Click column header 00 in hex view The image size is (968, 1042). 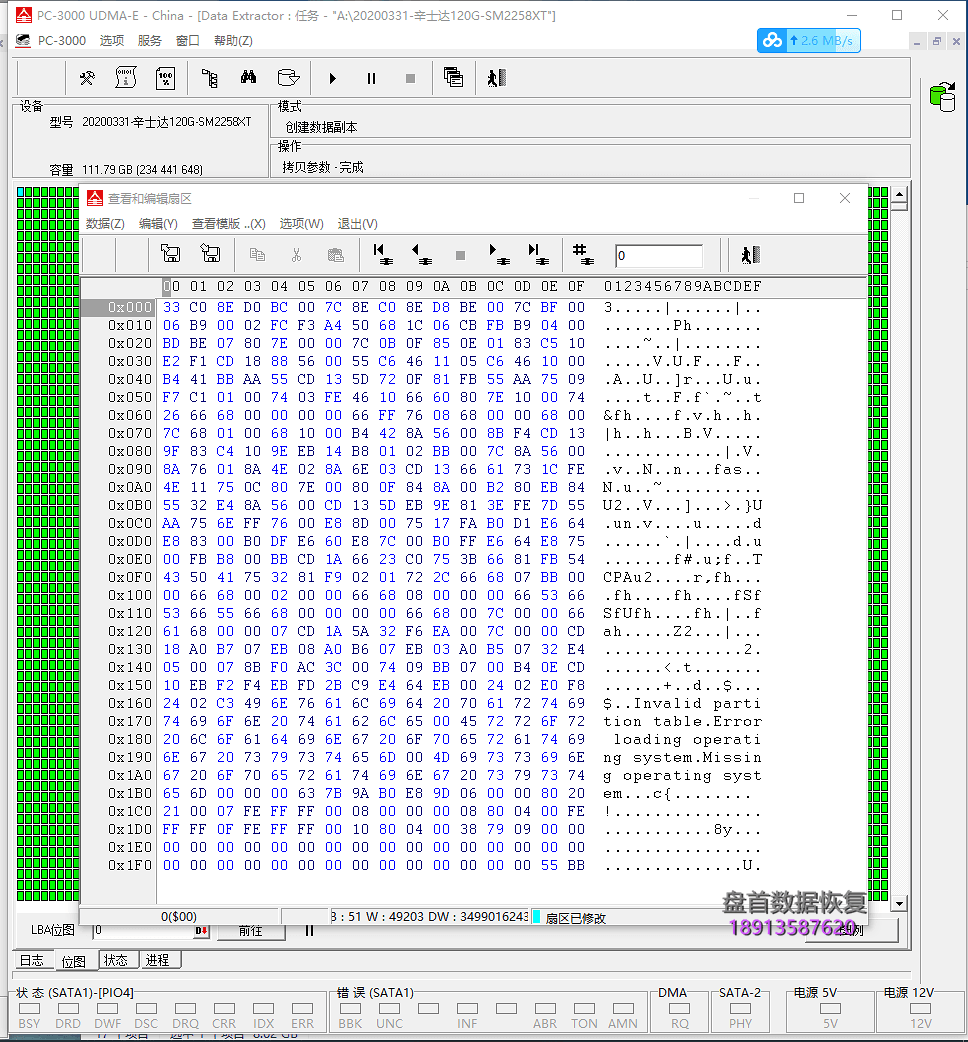pos(171,286)
